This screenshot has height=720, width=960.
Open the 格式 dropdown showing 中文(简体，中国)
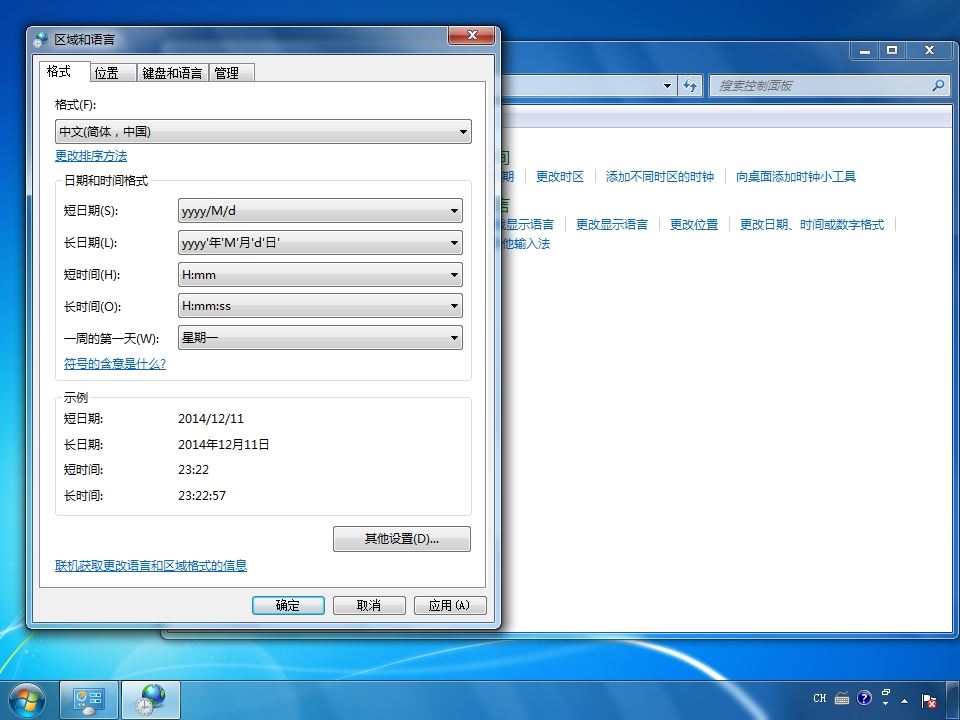[x=263, y=132]
